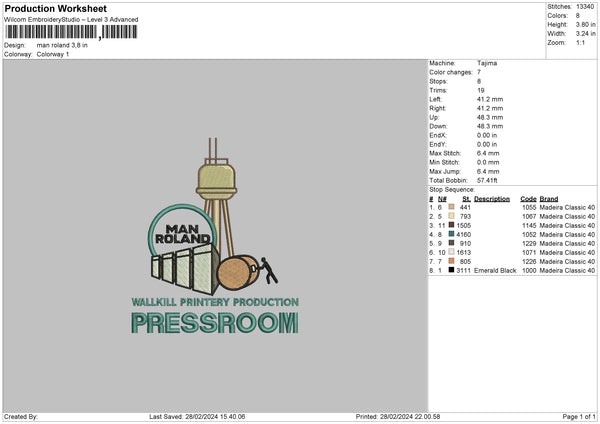This screenshot has height=424, width=600.
Task: Click the teal swatch for code 1052
Action: coord(452,234)
